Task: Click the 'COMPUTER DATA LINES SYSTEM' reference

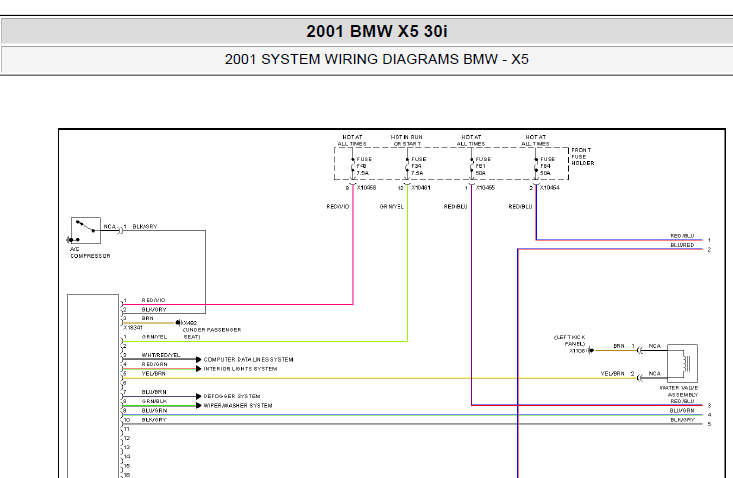Action: coord(249,360)
